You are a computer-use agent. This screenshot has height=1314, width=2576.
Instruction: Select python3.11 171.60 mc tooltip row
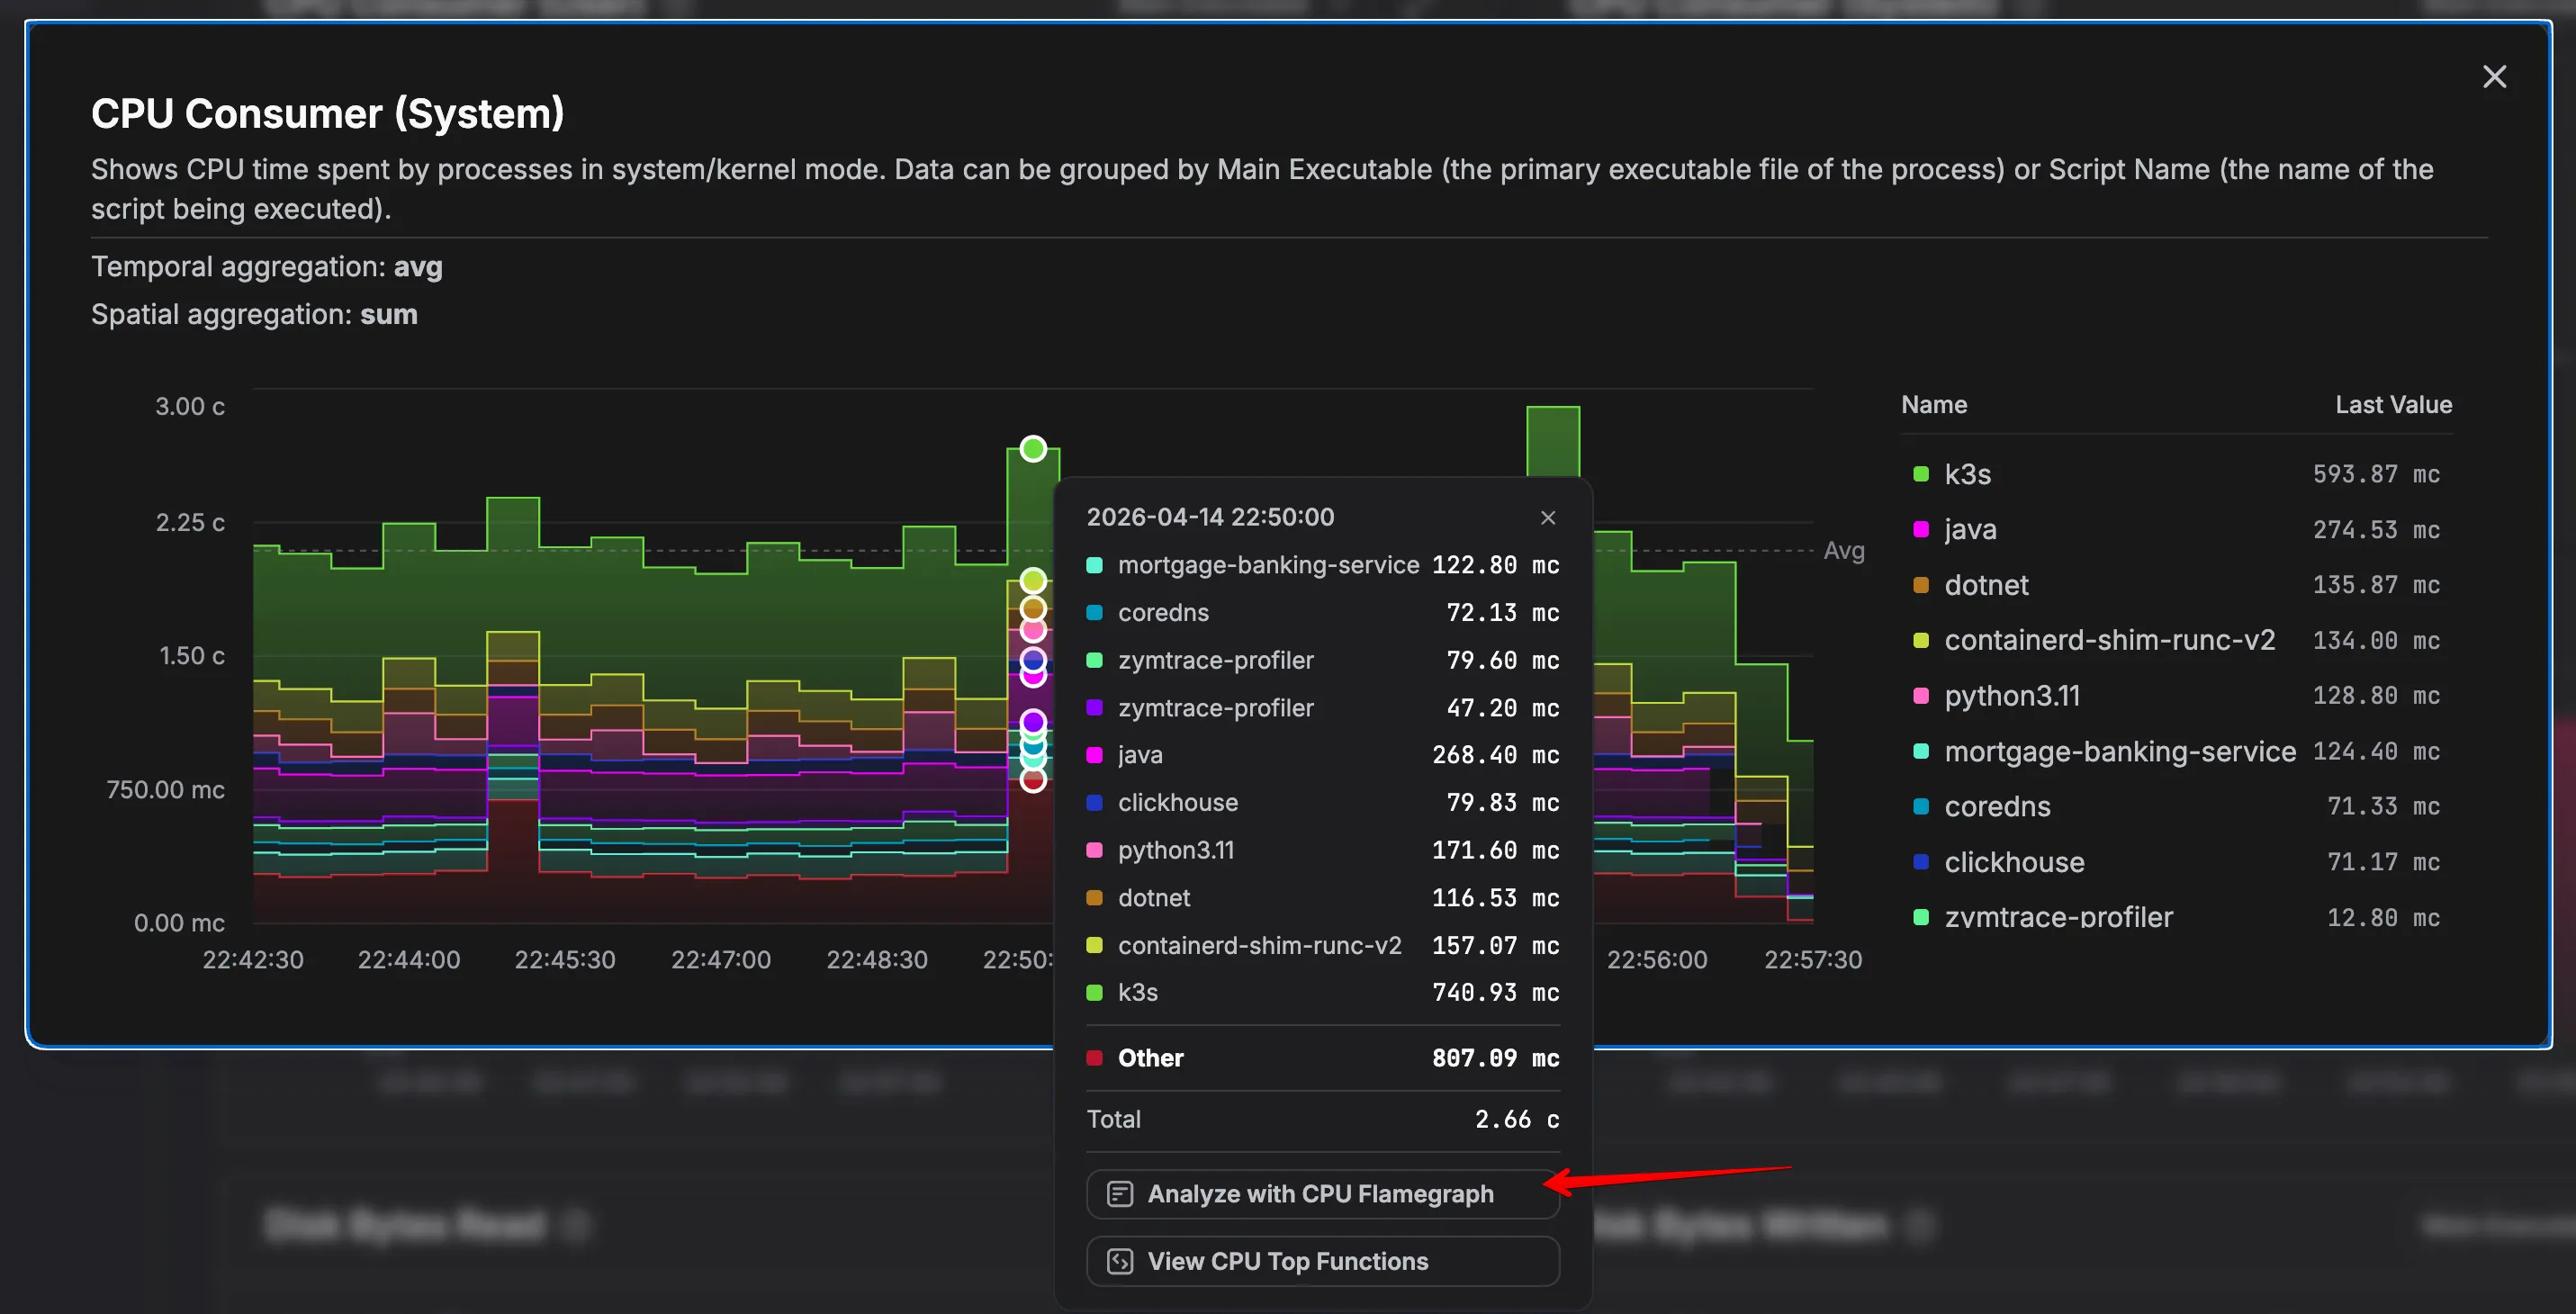(1322, 850)
